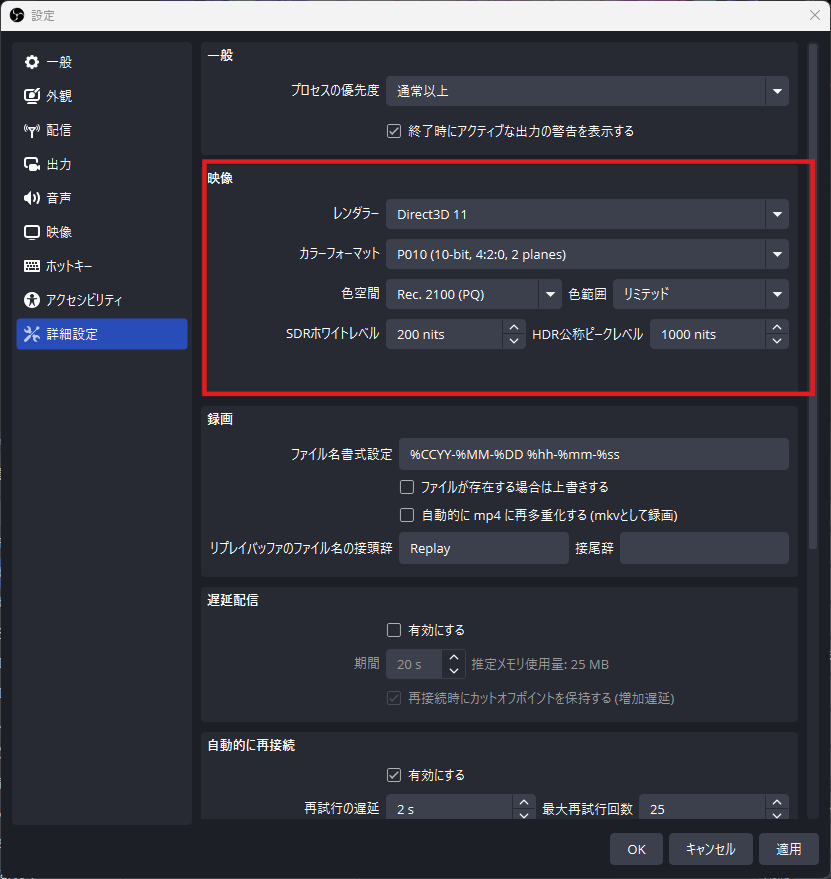Viewport: 831px width, 879px height.
Task: Uncheck 自動的に再接続 有効にする checkbox
Action: [394, 775]
